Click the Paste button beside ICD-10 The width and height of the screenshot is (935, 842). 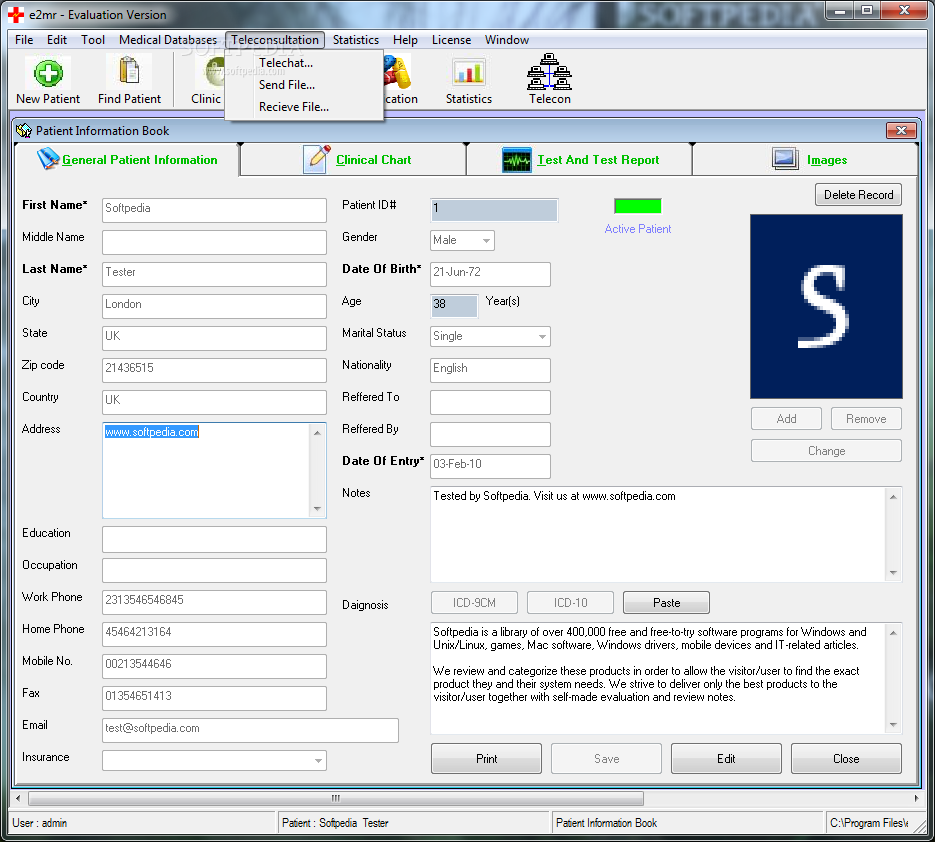(x=666, y=603)
